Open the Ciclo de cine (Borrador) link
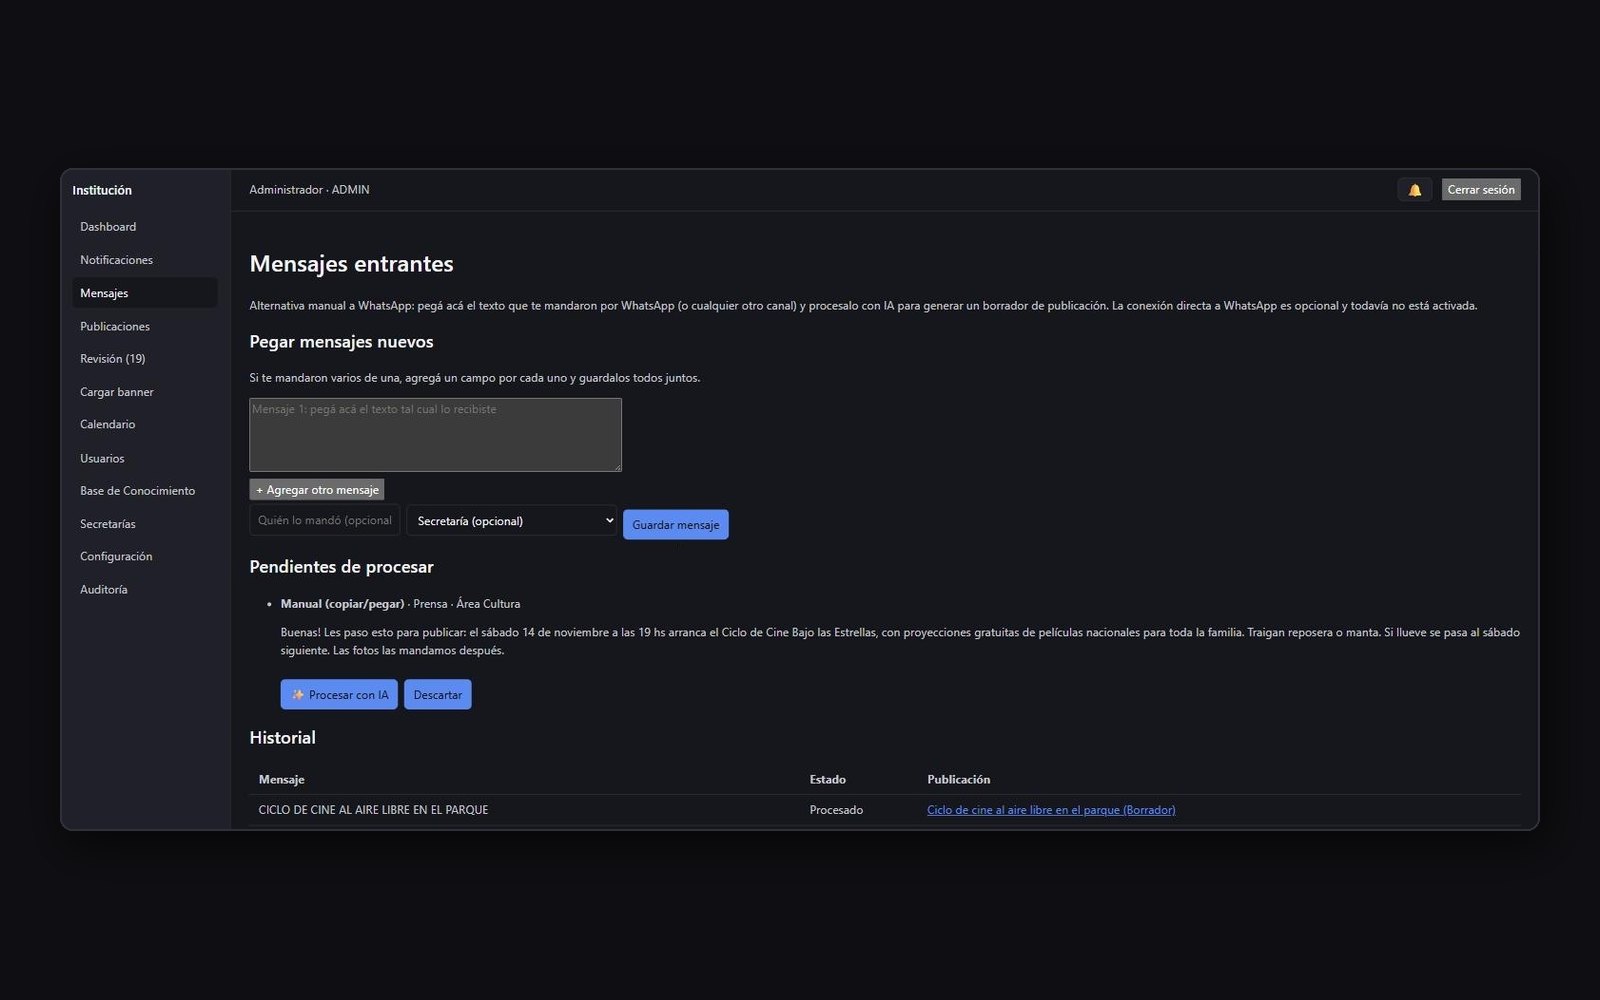The image size is (1600, 1000). pyautogui.click(x=1051, y=810)
